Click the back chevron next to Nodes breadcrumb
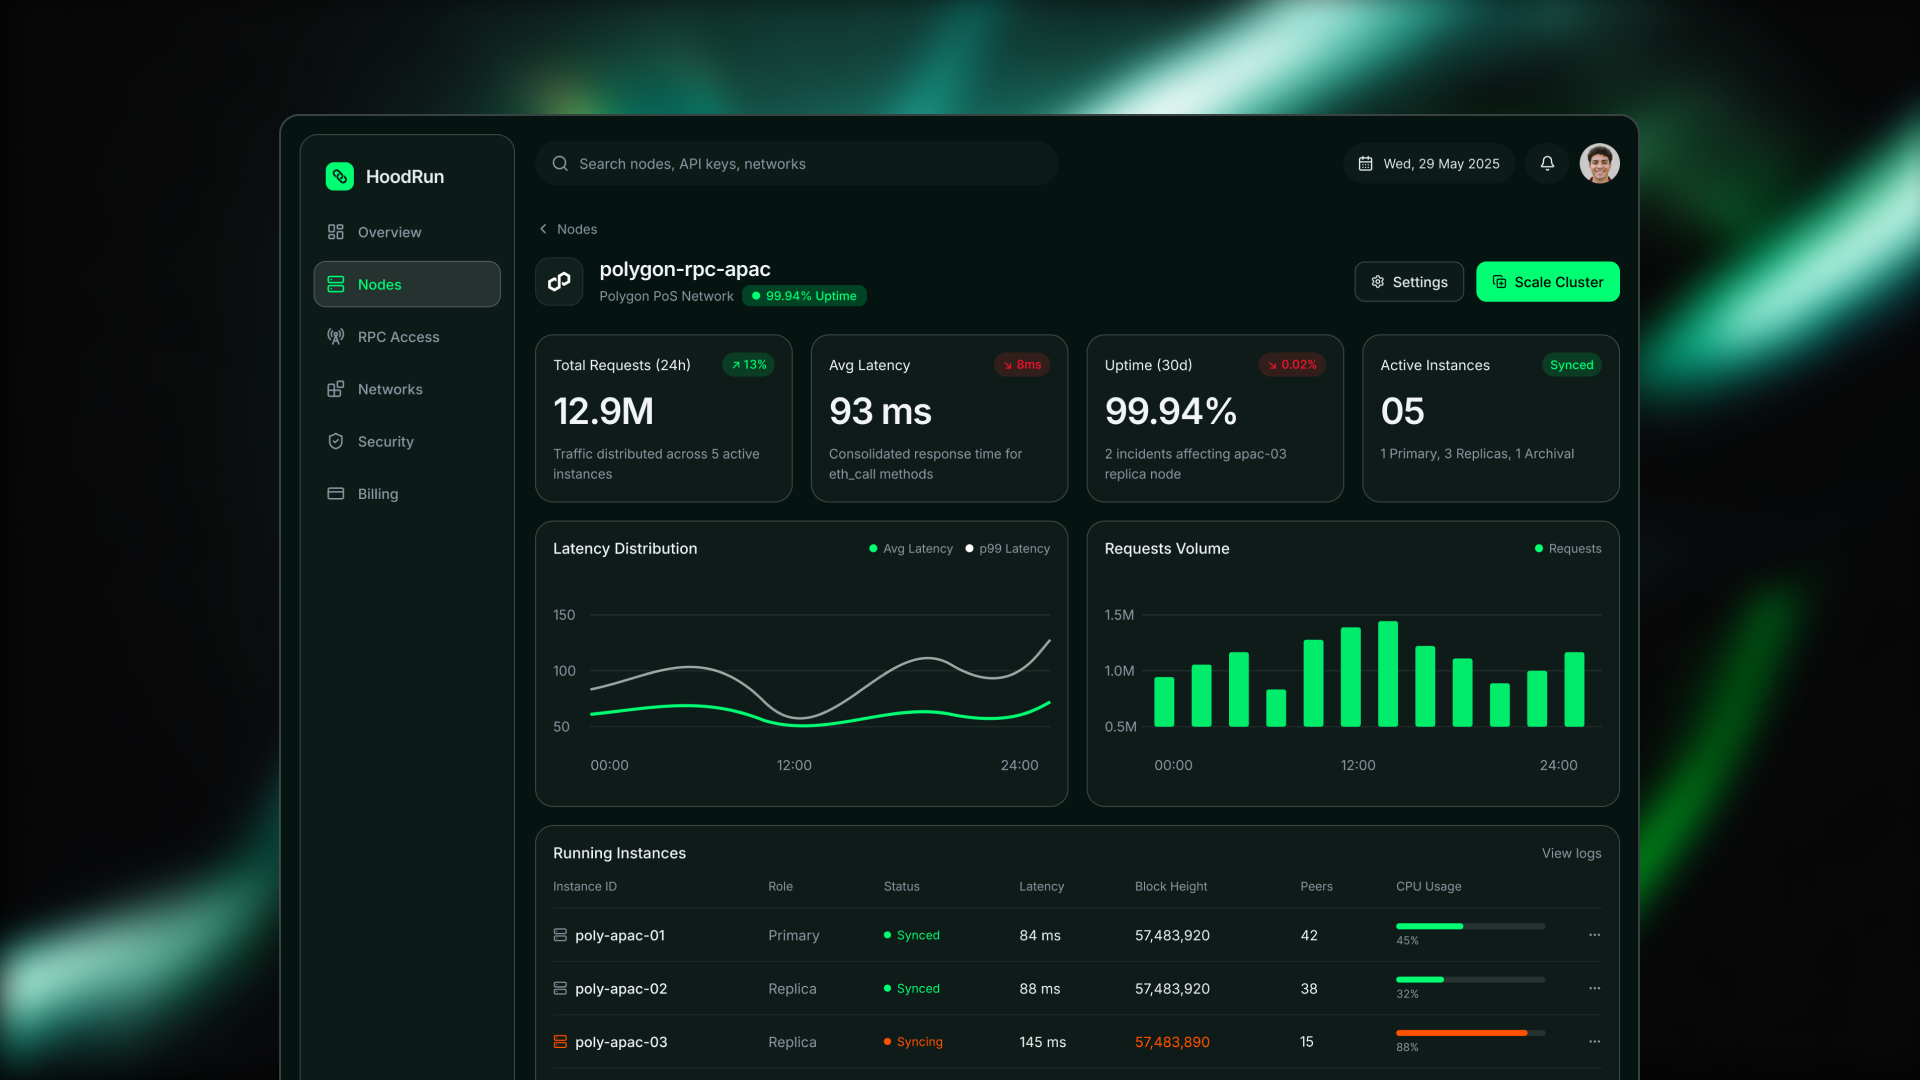 tap(543, 229)
